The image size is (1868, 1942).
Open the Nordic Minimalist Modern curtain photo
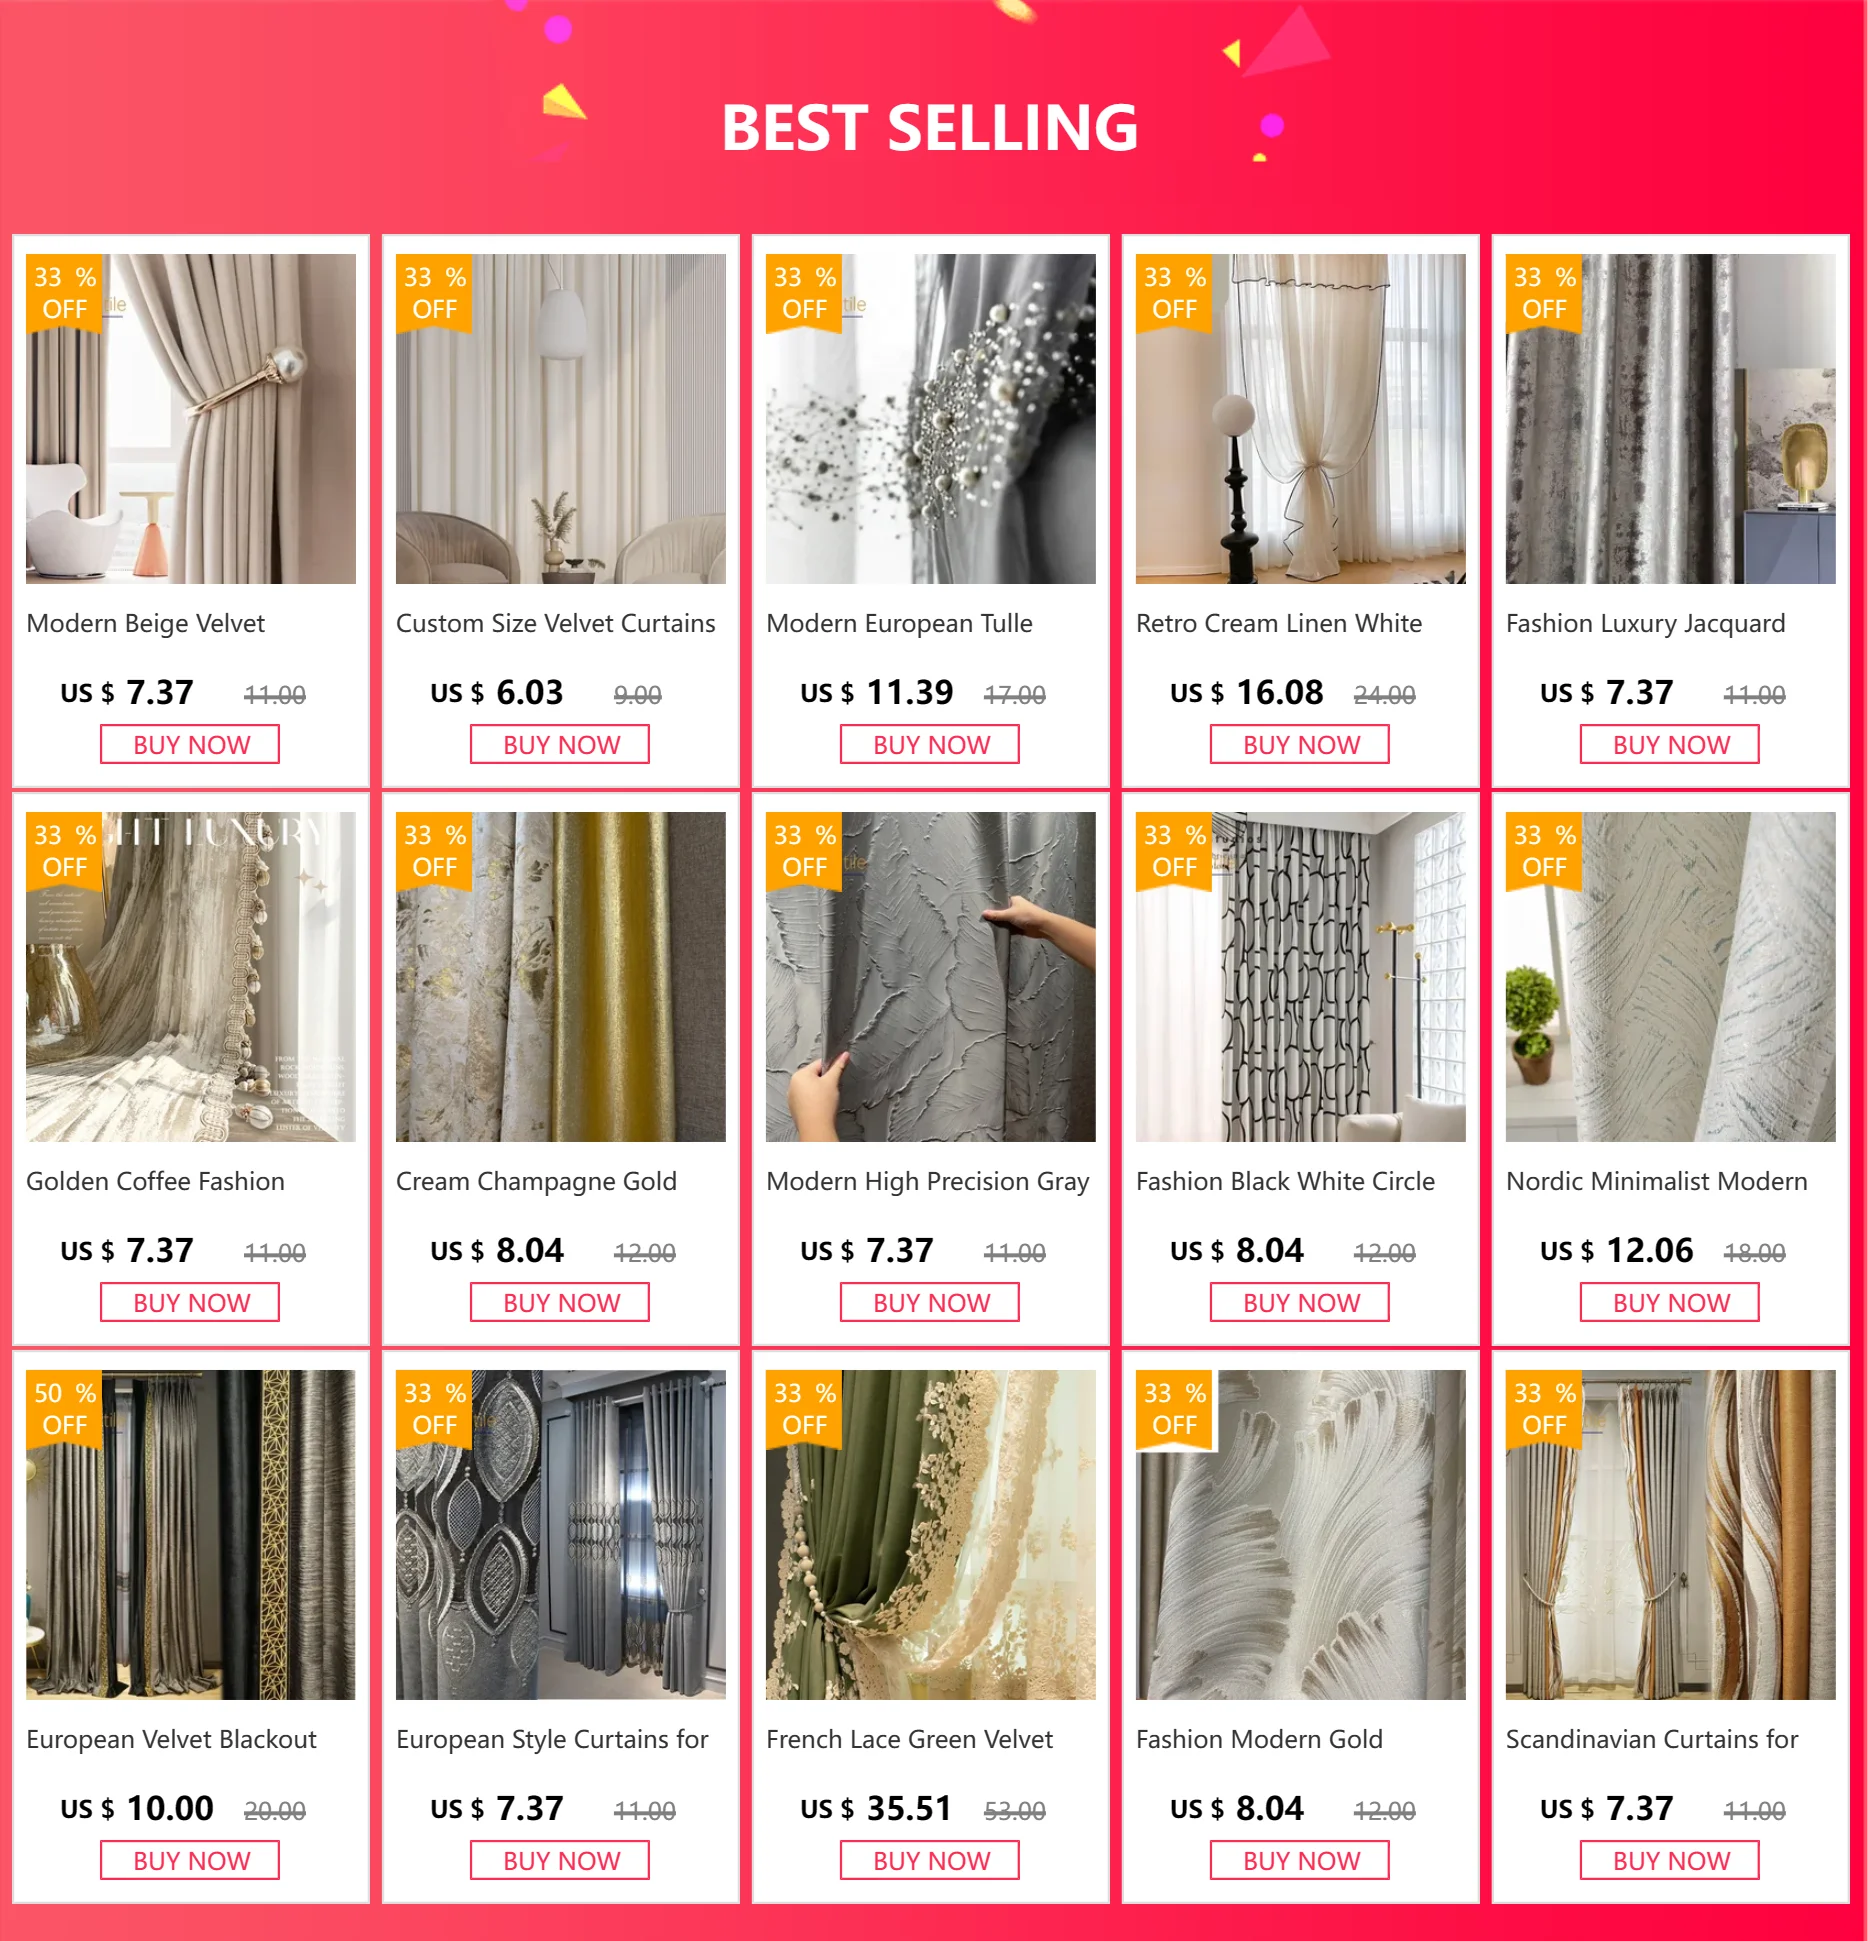[1671, 976]
